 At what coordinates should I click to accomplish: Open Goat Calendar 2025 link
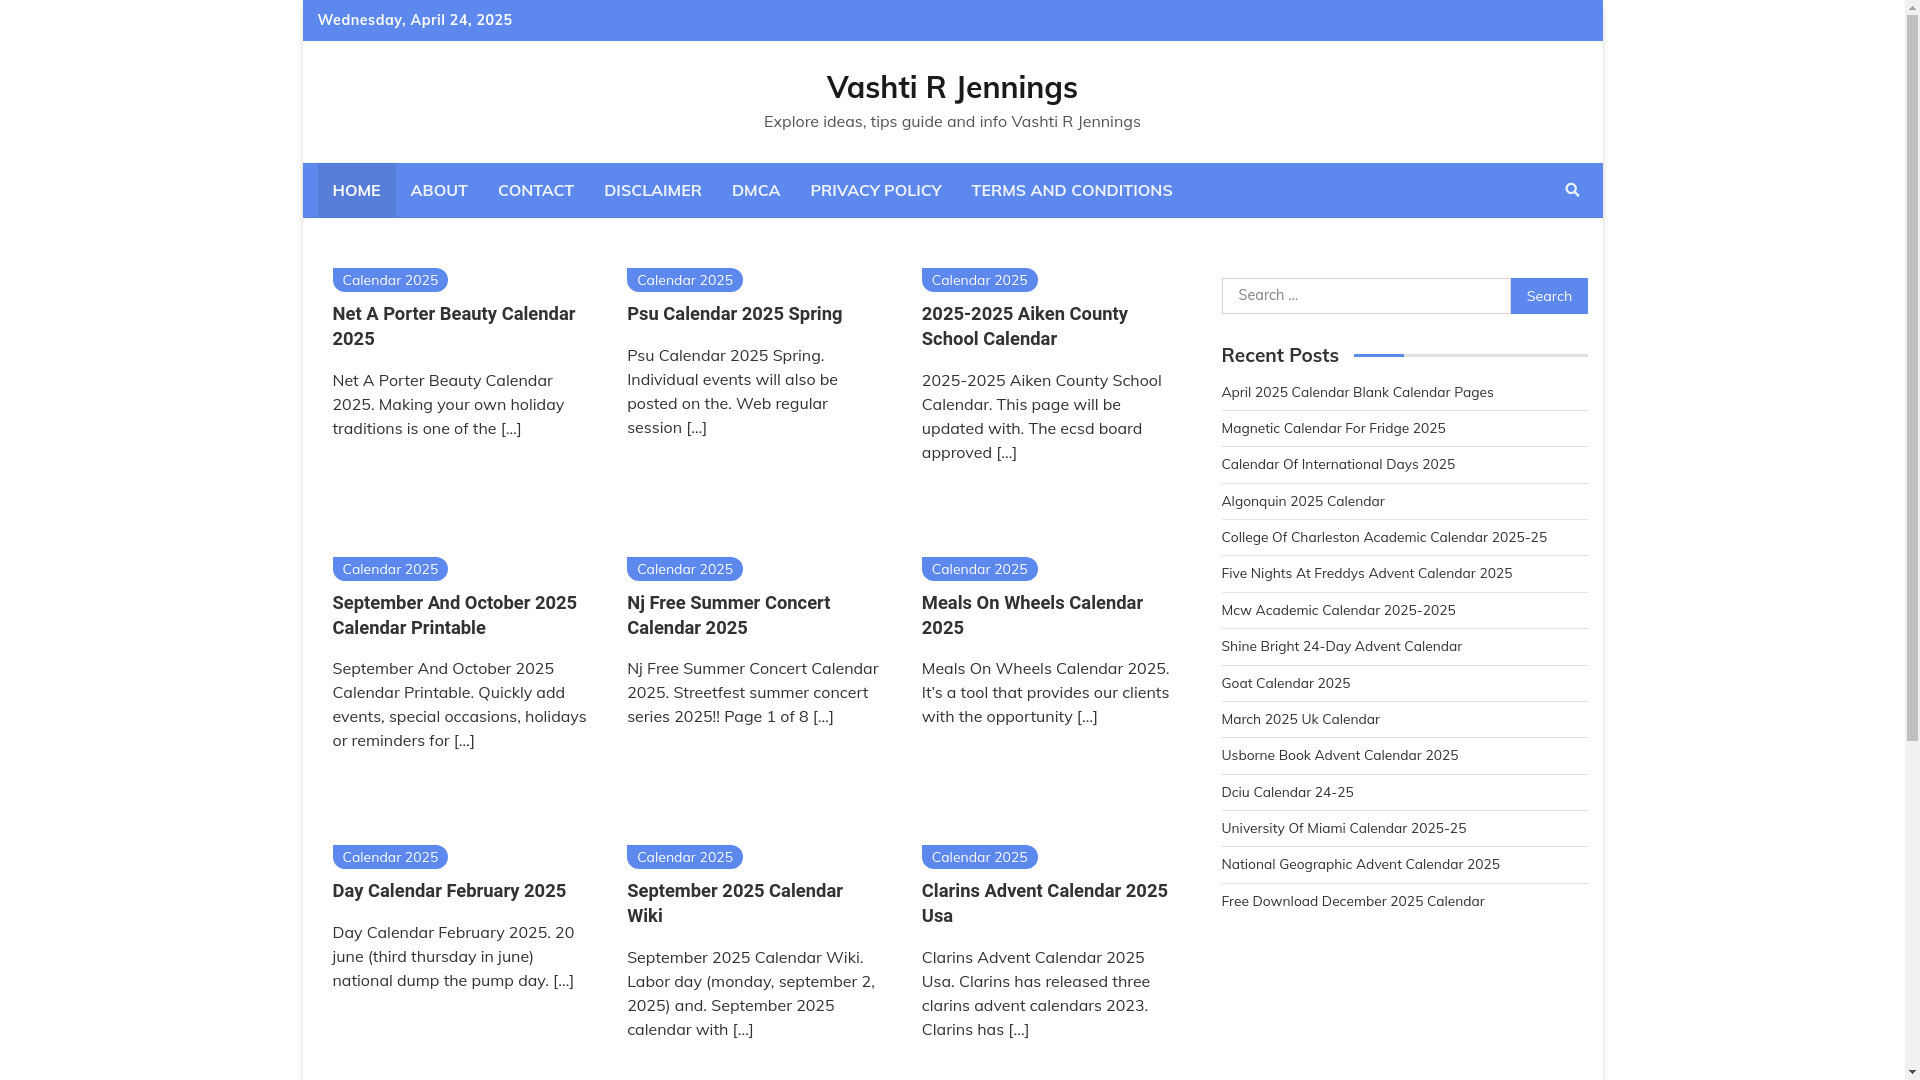[1286, 683]
